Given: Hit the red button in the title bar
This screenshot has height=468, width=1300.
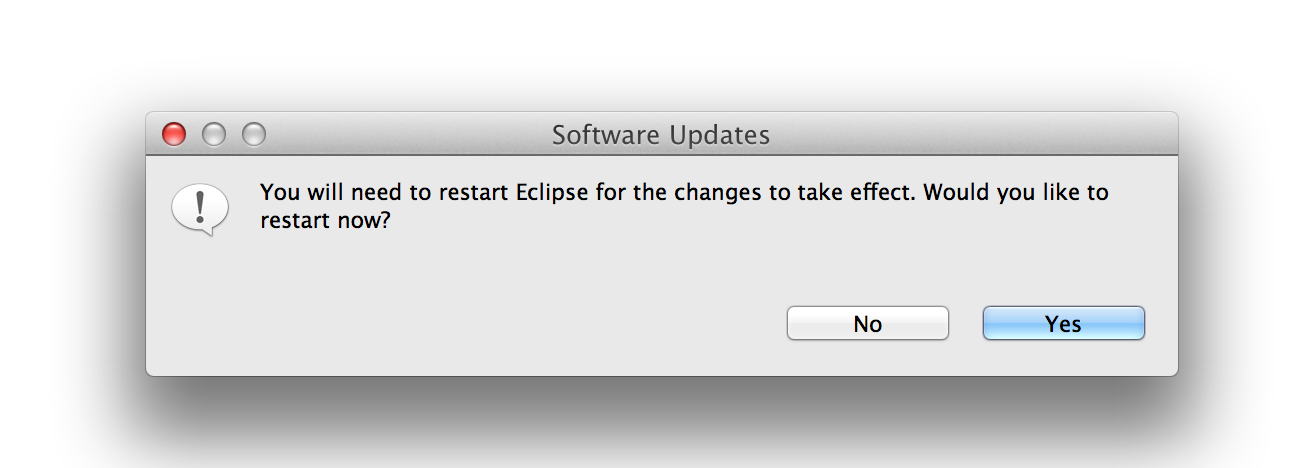Looking at the screenshot, I should coord(174,134).
